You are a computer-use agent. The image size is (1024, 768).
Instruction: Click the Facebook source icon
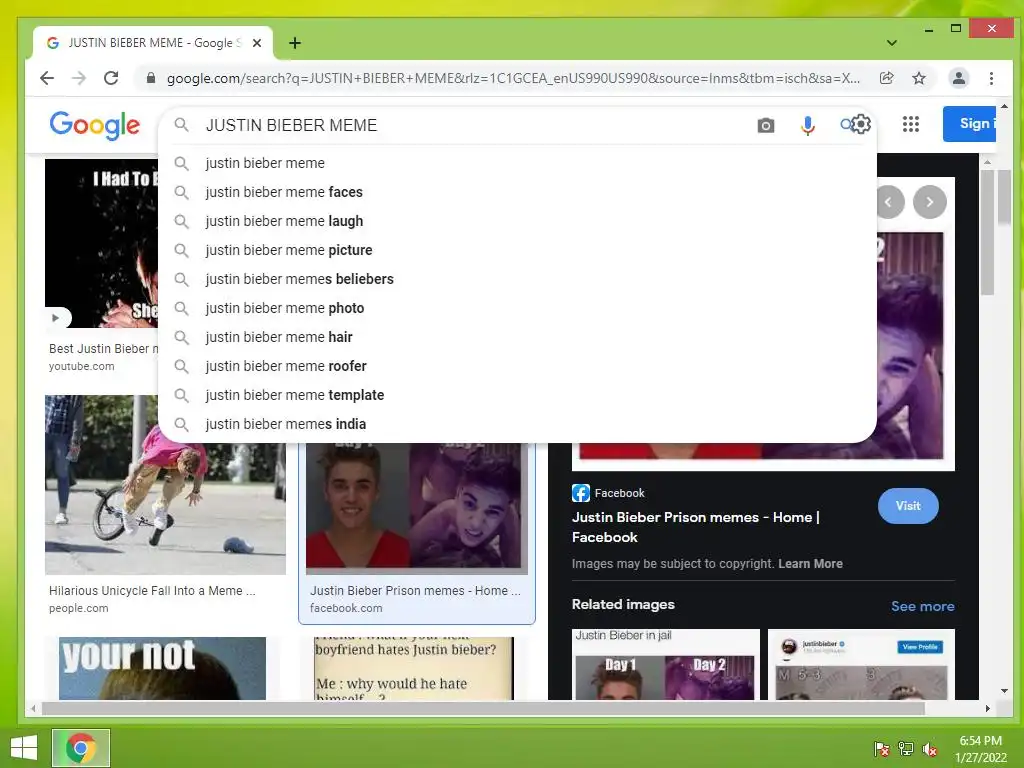point(581,493)
